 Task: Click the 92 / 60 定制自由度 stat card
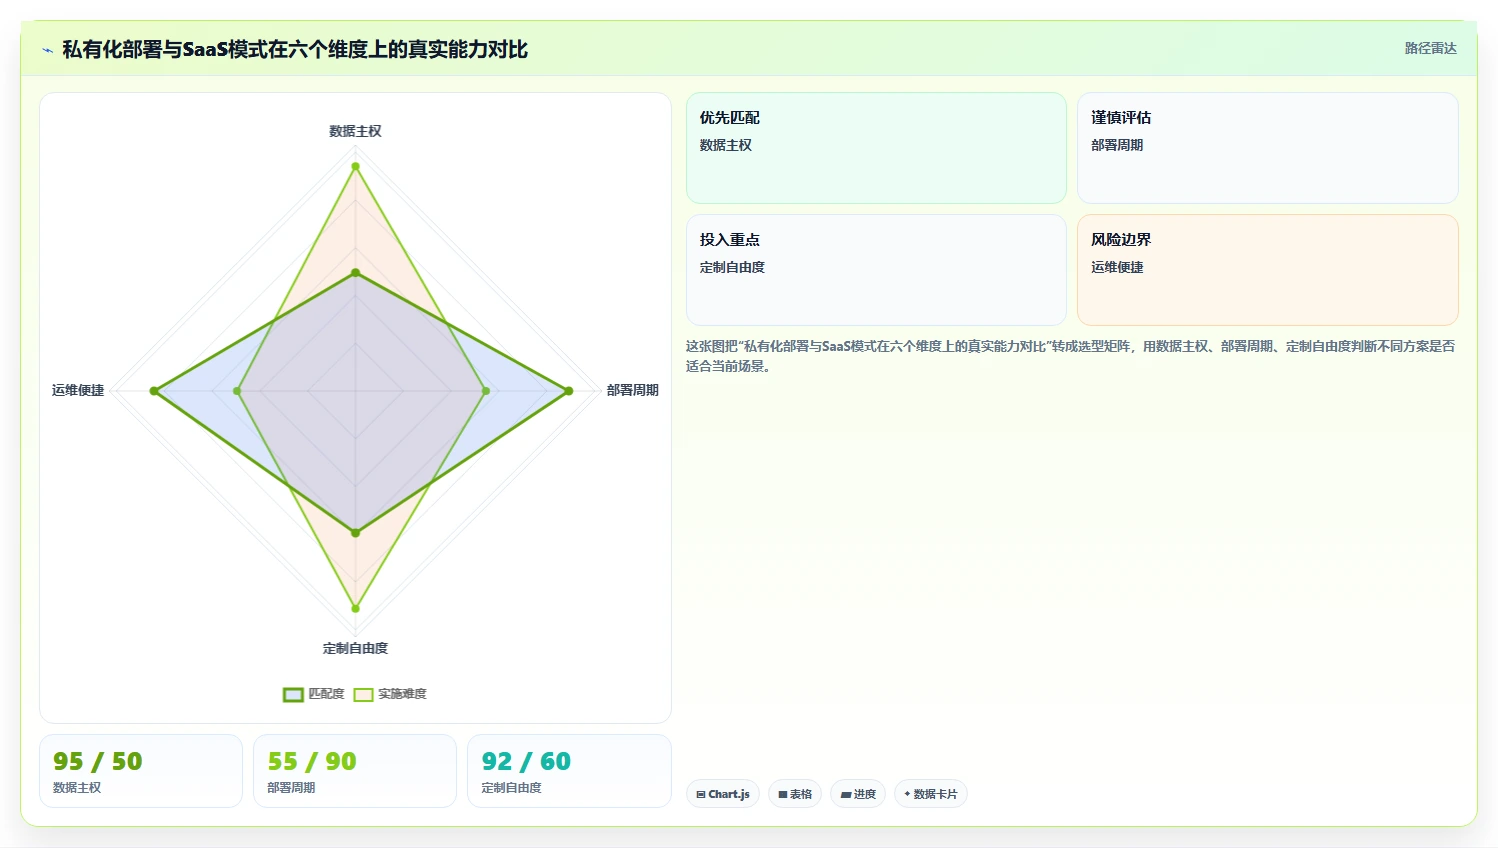click(569, 771)
